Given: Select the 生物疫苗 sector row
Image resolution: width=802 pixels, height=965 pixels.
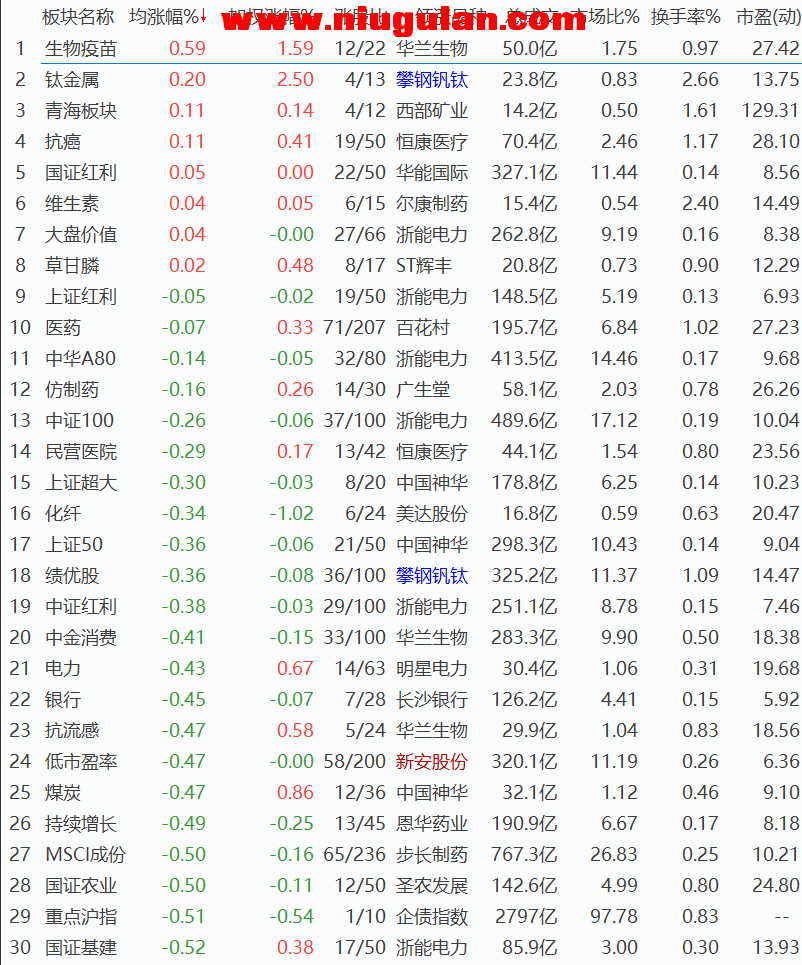Looking at the screenshot, I should [x=401, y=48].
